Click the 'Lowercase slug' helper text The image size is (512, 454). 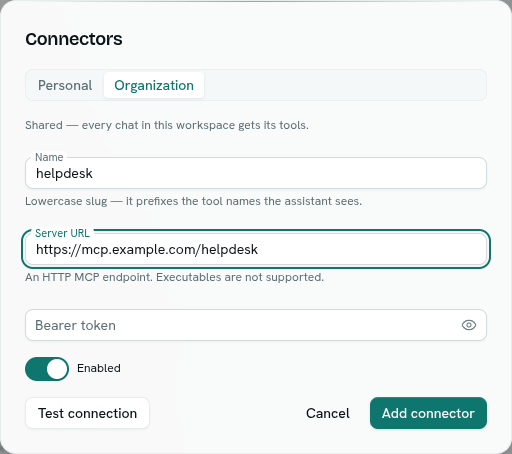194,201
